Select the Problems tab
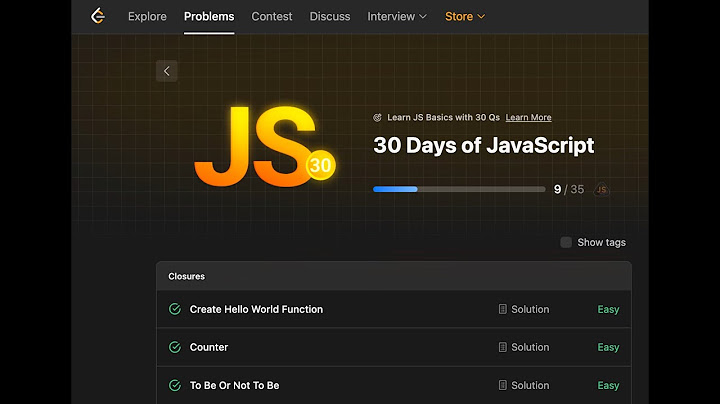 [x=209, y=17]
